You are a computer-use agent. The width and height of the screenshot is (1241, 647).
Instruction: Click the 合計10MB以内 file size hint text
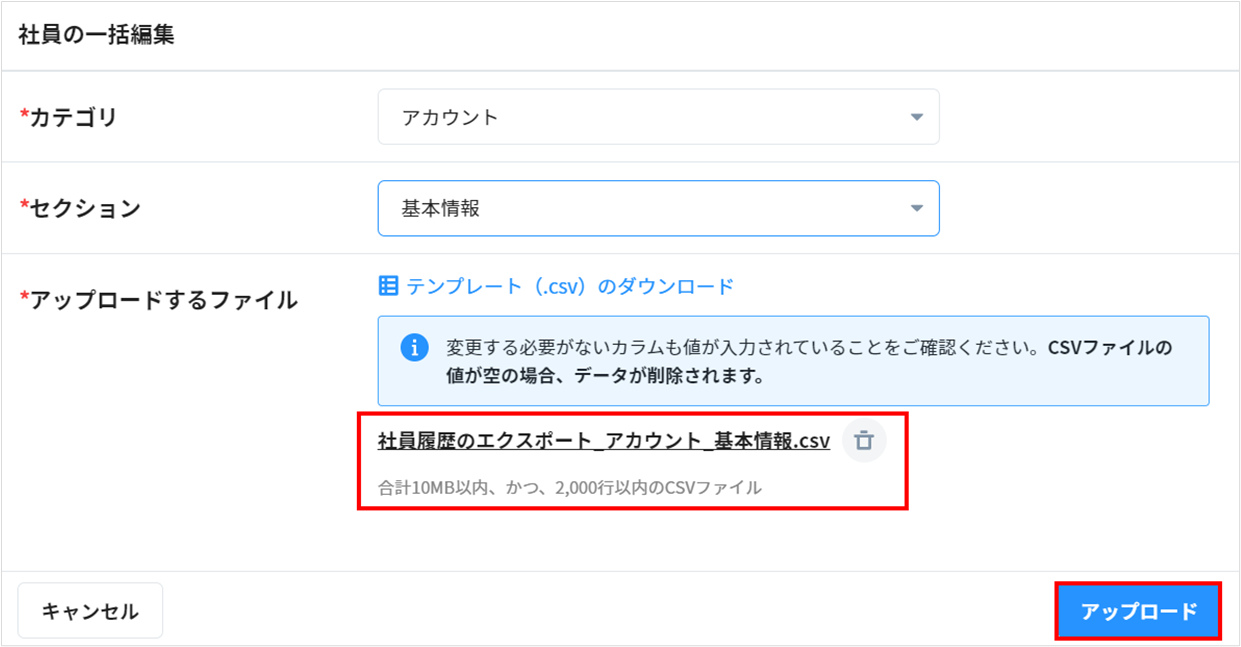[569, 488]
